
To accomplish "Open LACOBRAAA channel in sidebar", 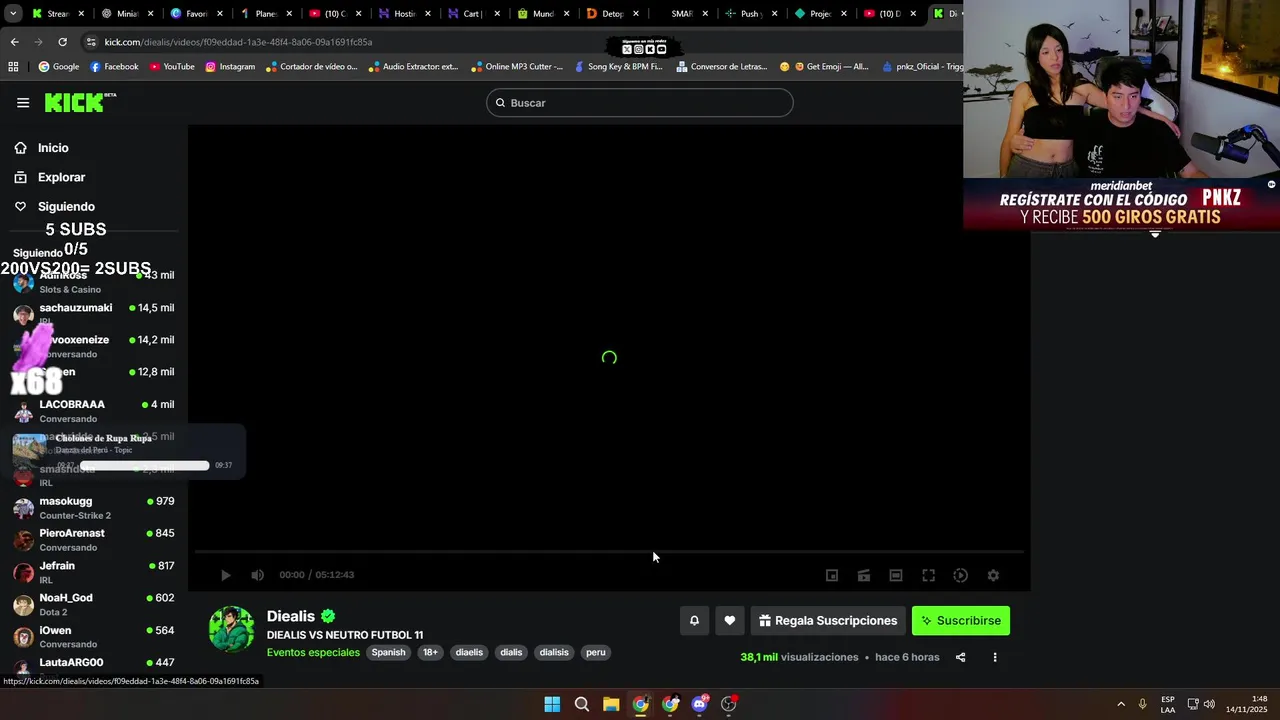I will click(94, 411).
